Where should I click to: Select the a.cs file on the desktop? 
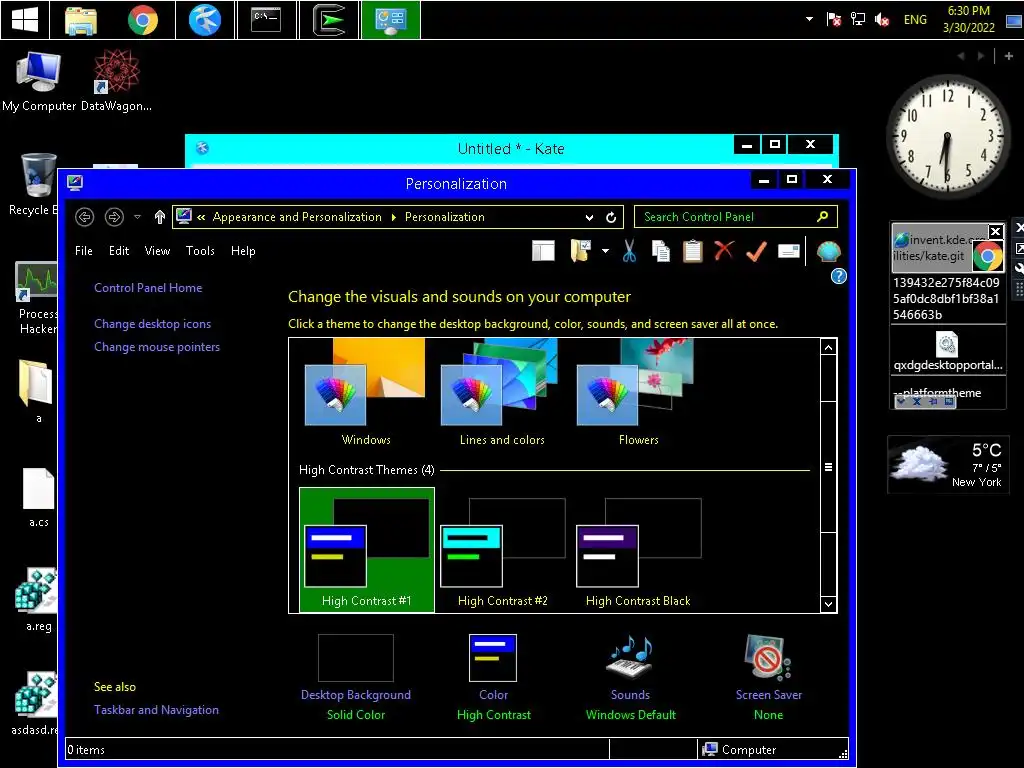coord(39,498)
